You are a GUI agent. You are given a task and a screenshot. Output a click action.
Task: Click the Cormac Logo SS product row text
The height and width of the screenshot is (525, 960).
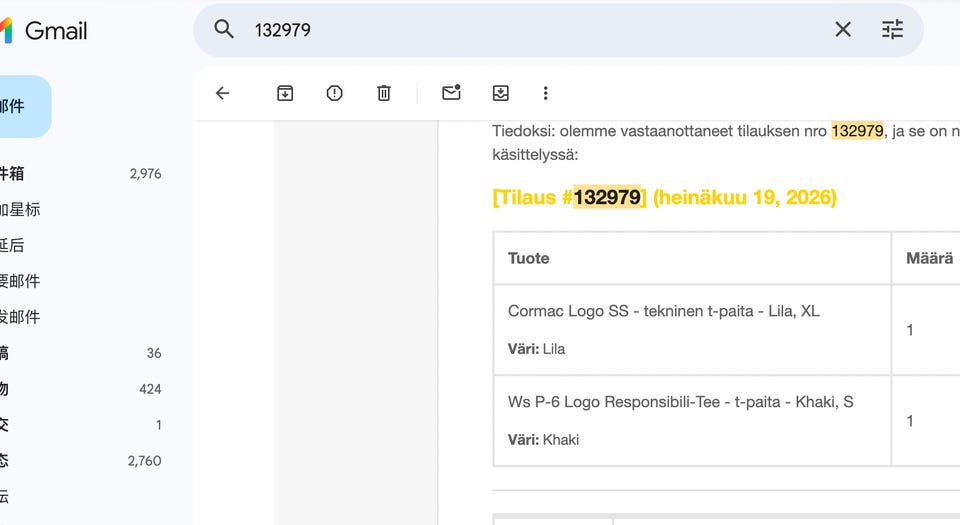point(664,311)
